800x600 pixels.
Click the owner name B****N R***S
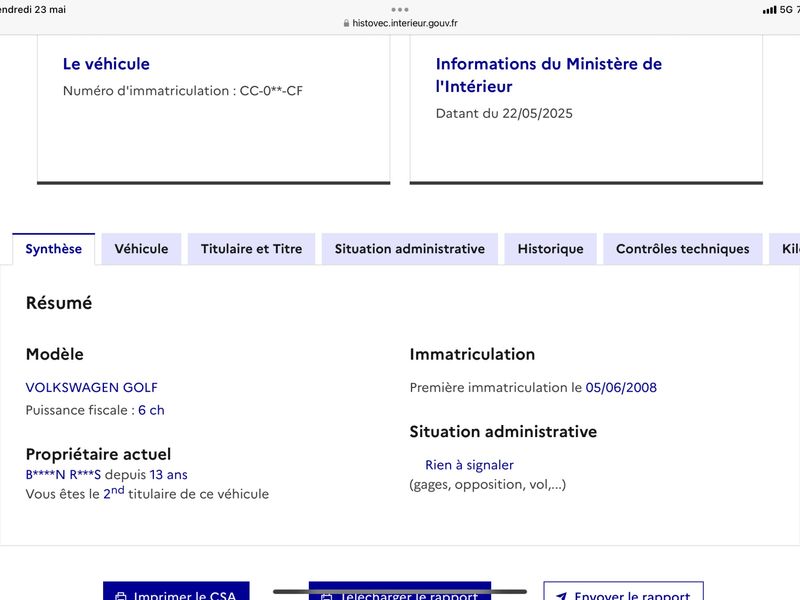tap(63, 475)
